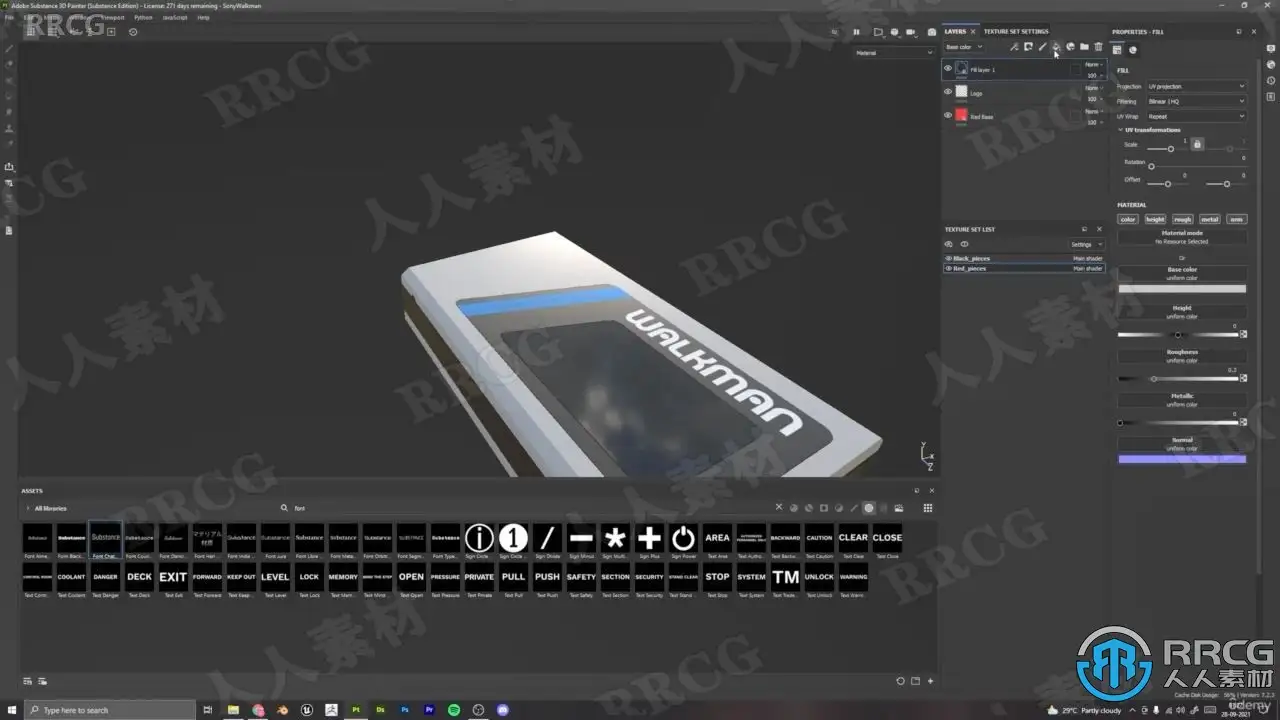Change Fill layer 1 blending mode
Viewport: 1280px width, 720px height.
[1094, 64]
